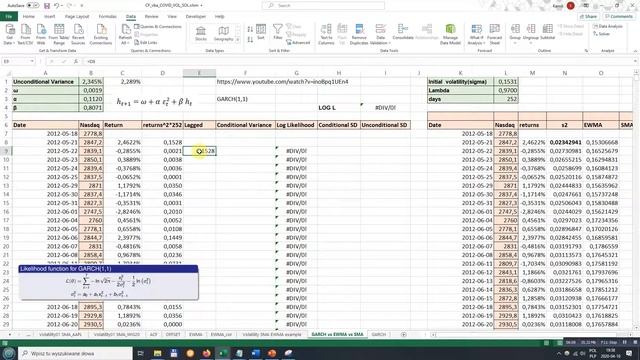Apply Geography data type
Screen dimensions: 640x360
[223, 34]
